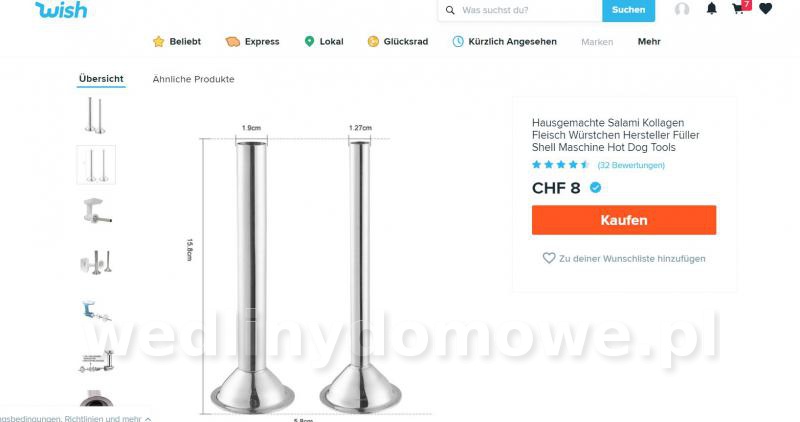Expand the Mehr menu
Viewport: 800px width, 422px height.
pyautogui.click(x=649, y=41)
